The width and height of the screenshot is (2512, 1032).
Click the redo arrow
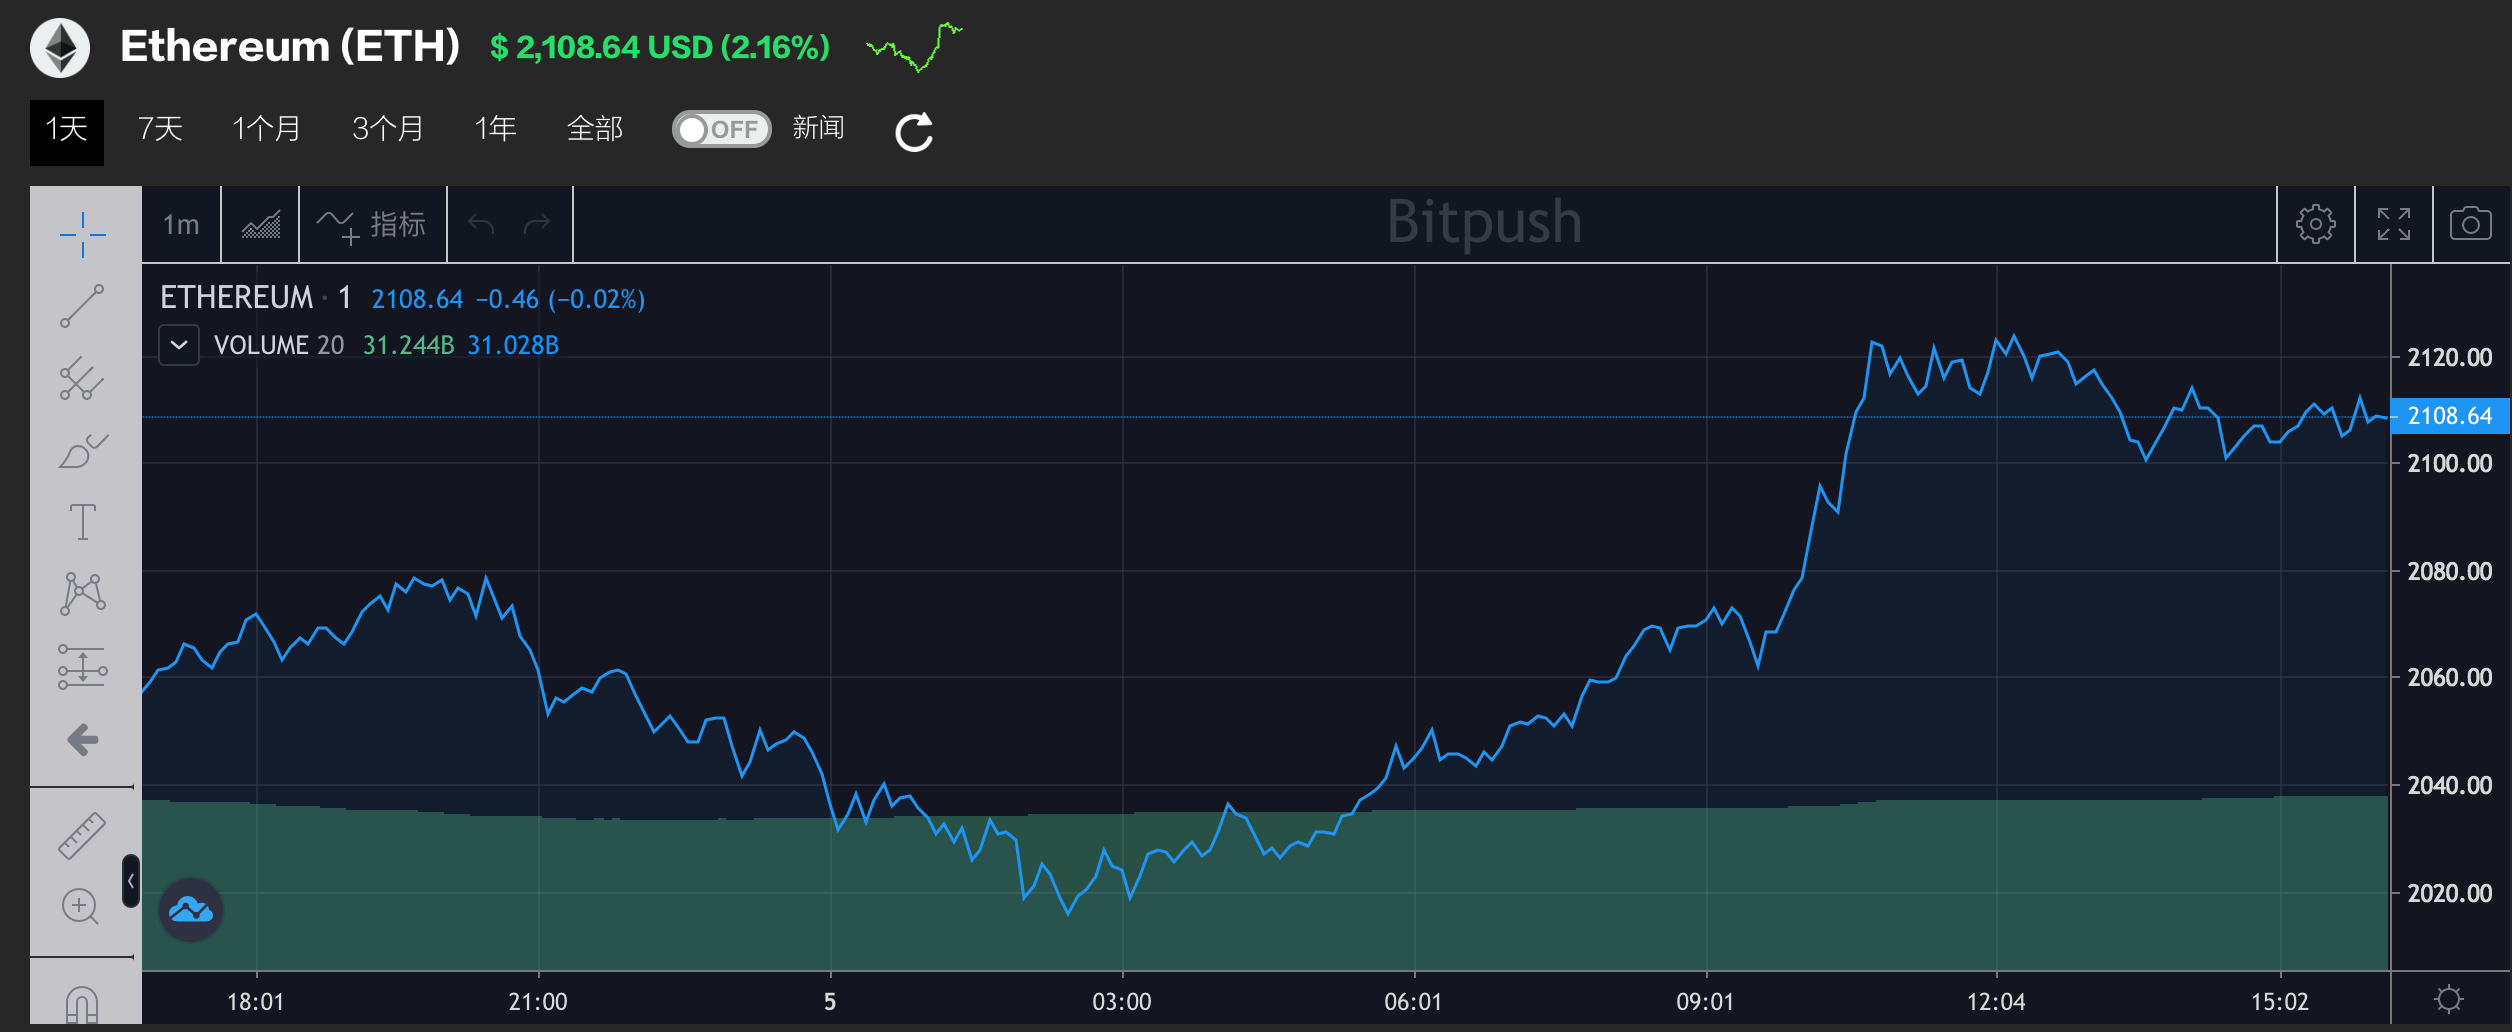pyautogui.click(x=538, y=224)
